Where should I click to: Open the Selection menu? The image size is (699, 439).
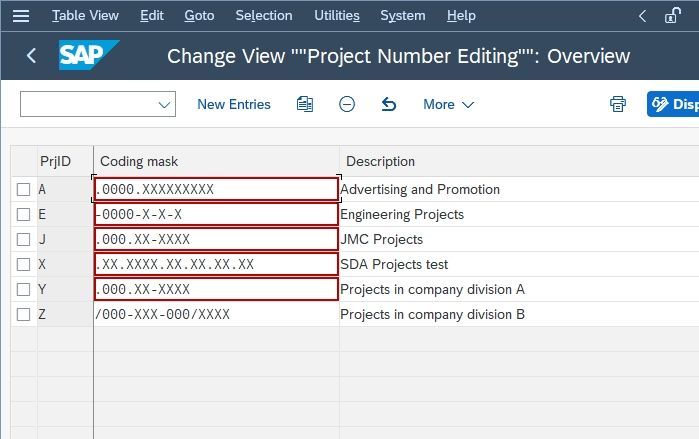(264, 16)
